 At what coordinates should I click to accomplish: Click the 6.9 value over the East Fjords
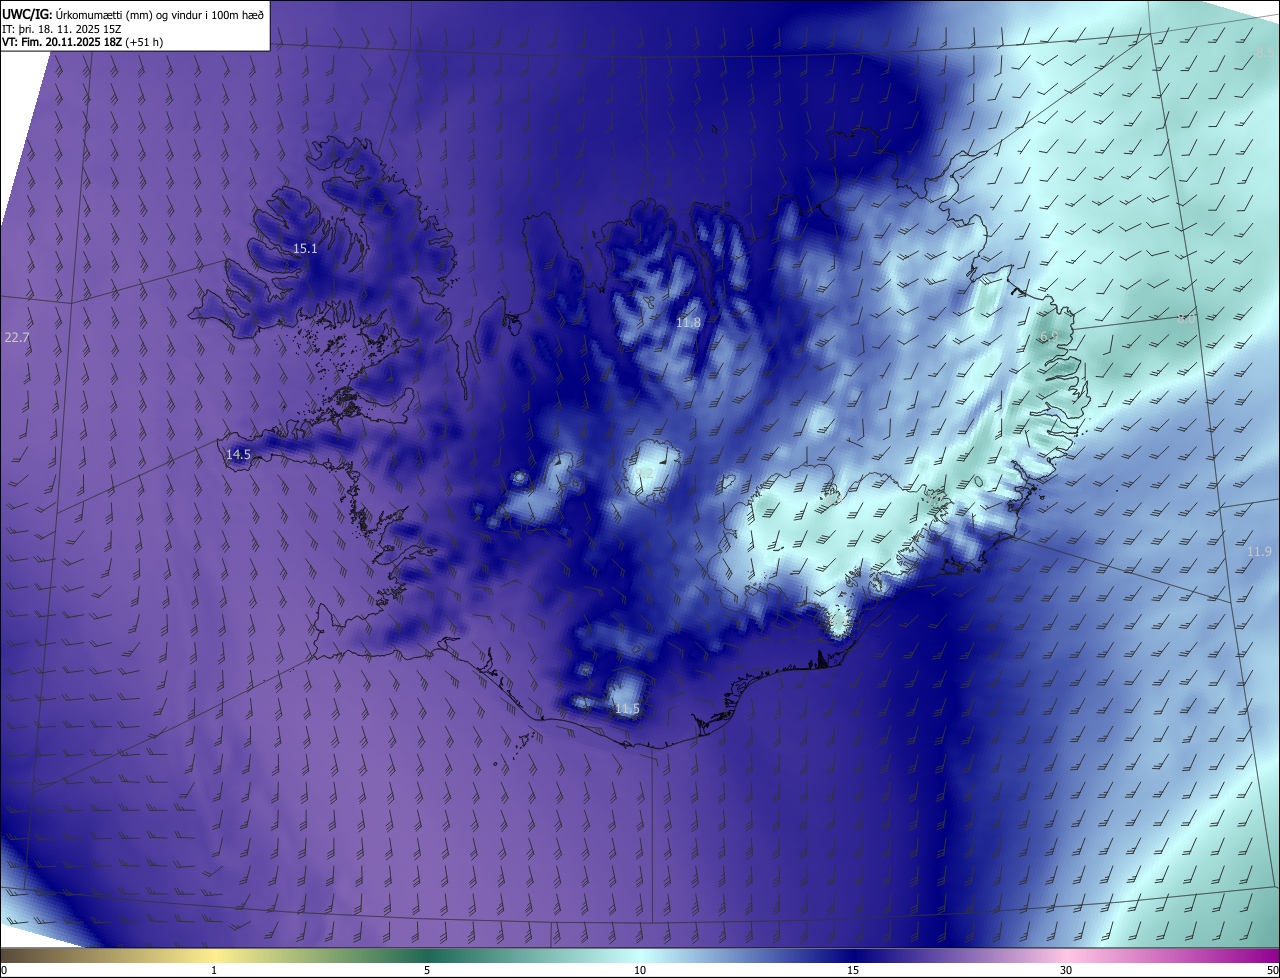tap(1049, 337)
